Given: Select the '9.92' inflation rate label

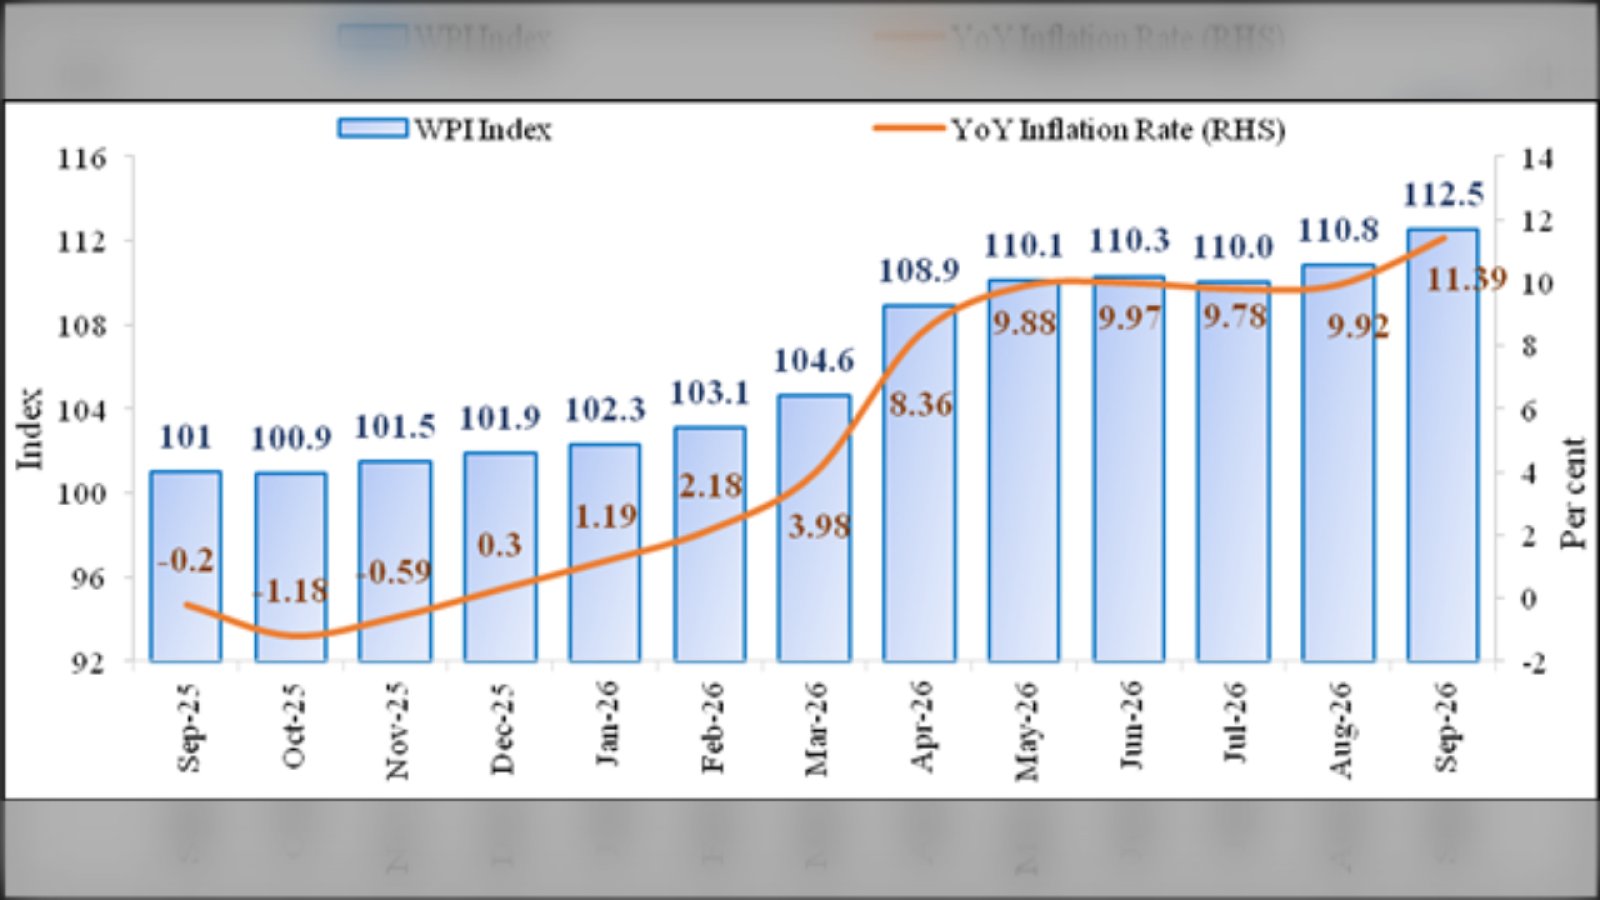Looking at the screenshot, I should pyautogui.click(x=1358, y=326).
